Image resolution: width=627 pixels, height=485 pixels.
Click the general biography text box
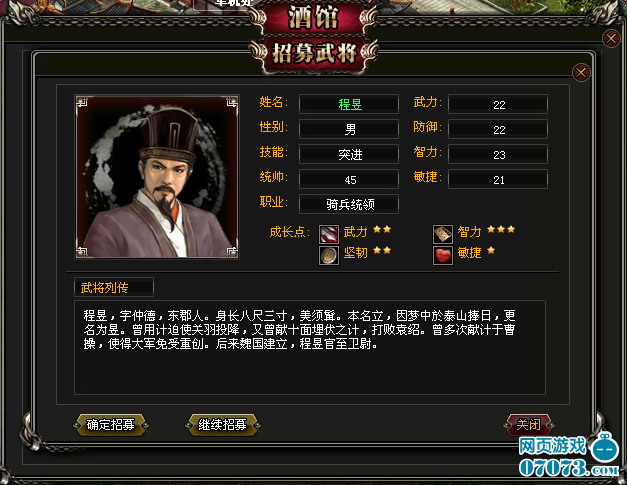coord(310,347)
